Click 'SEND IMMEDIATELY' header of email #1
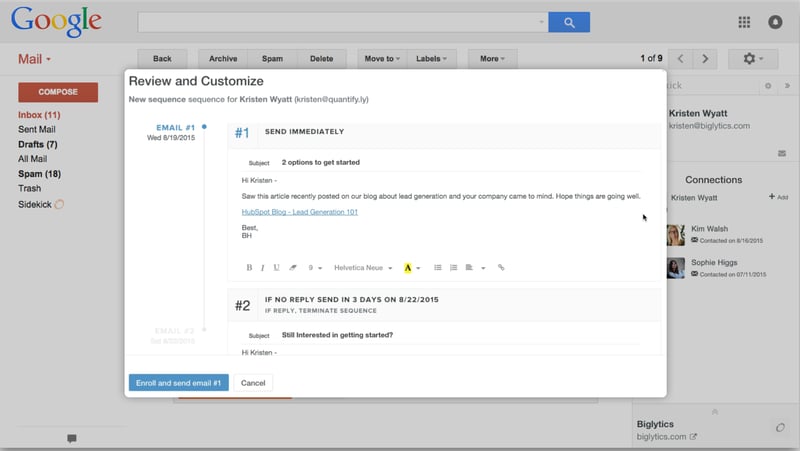Viewport: 800px width, 451px height. (305, 132)
